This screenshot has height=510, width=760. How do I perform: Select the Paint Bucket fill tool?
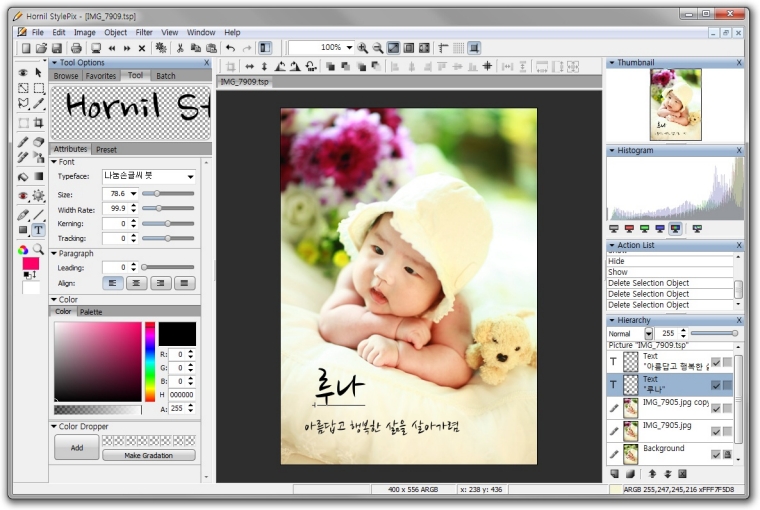pyautogui.click(x=23, y=176)
